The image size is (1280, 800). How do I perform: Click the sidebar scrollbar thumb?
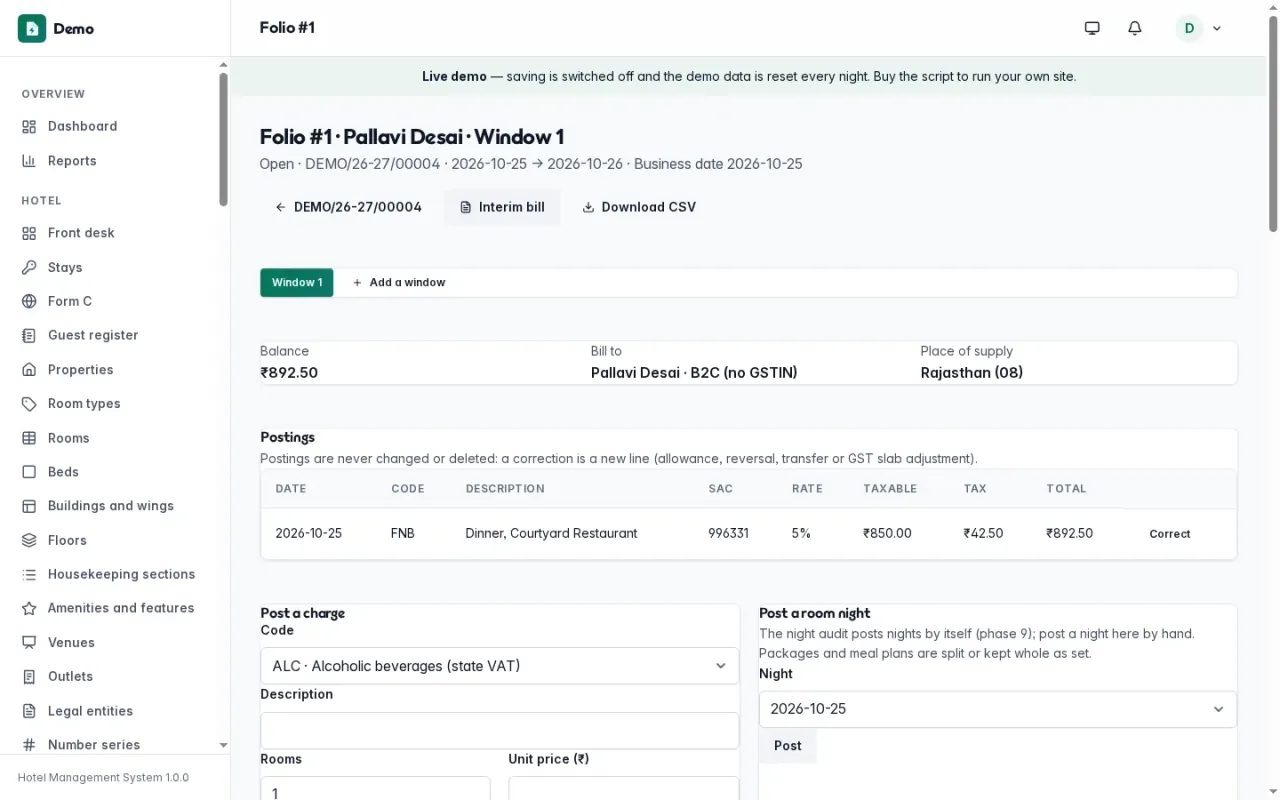223,139
